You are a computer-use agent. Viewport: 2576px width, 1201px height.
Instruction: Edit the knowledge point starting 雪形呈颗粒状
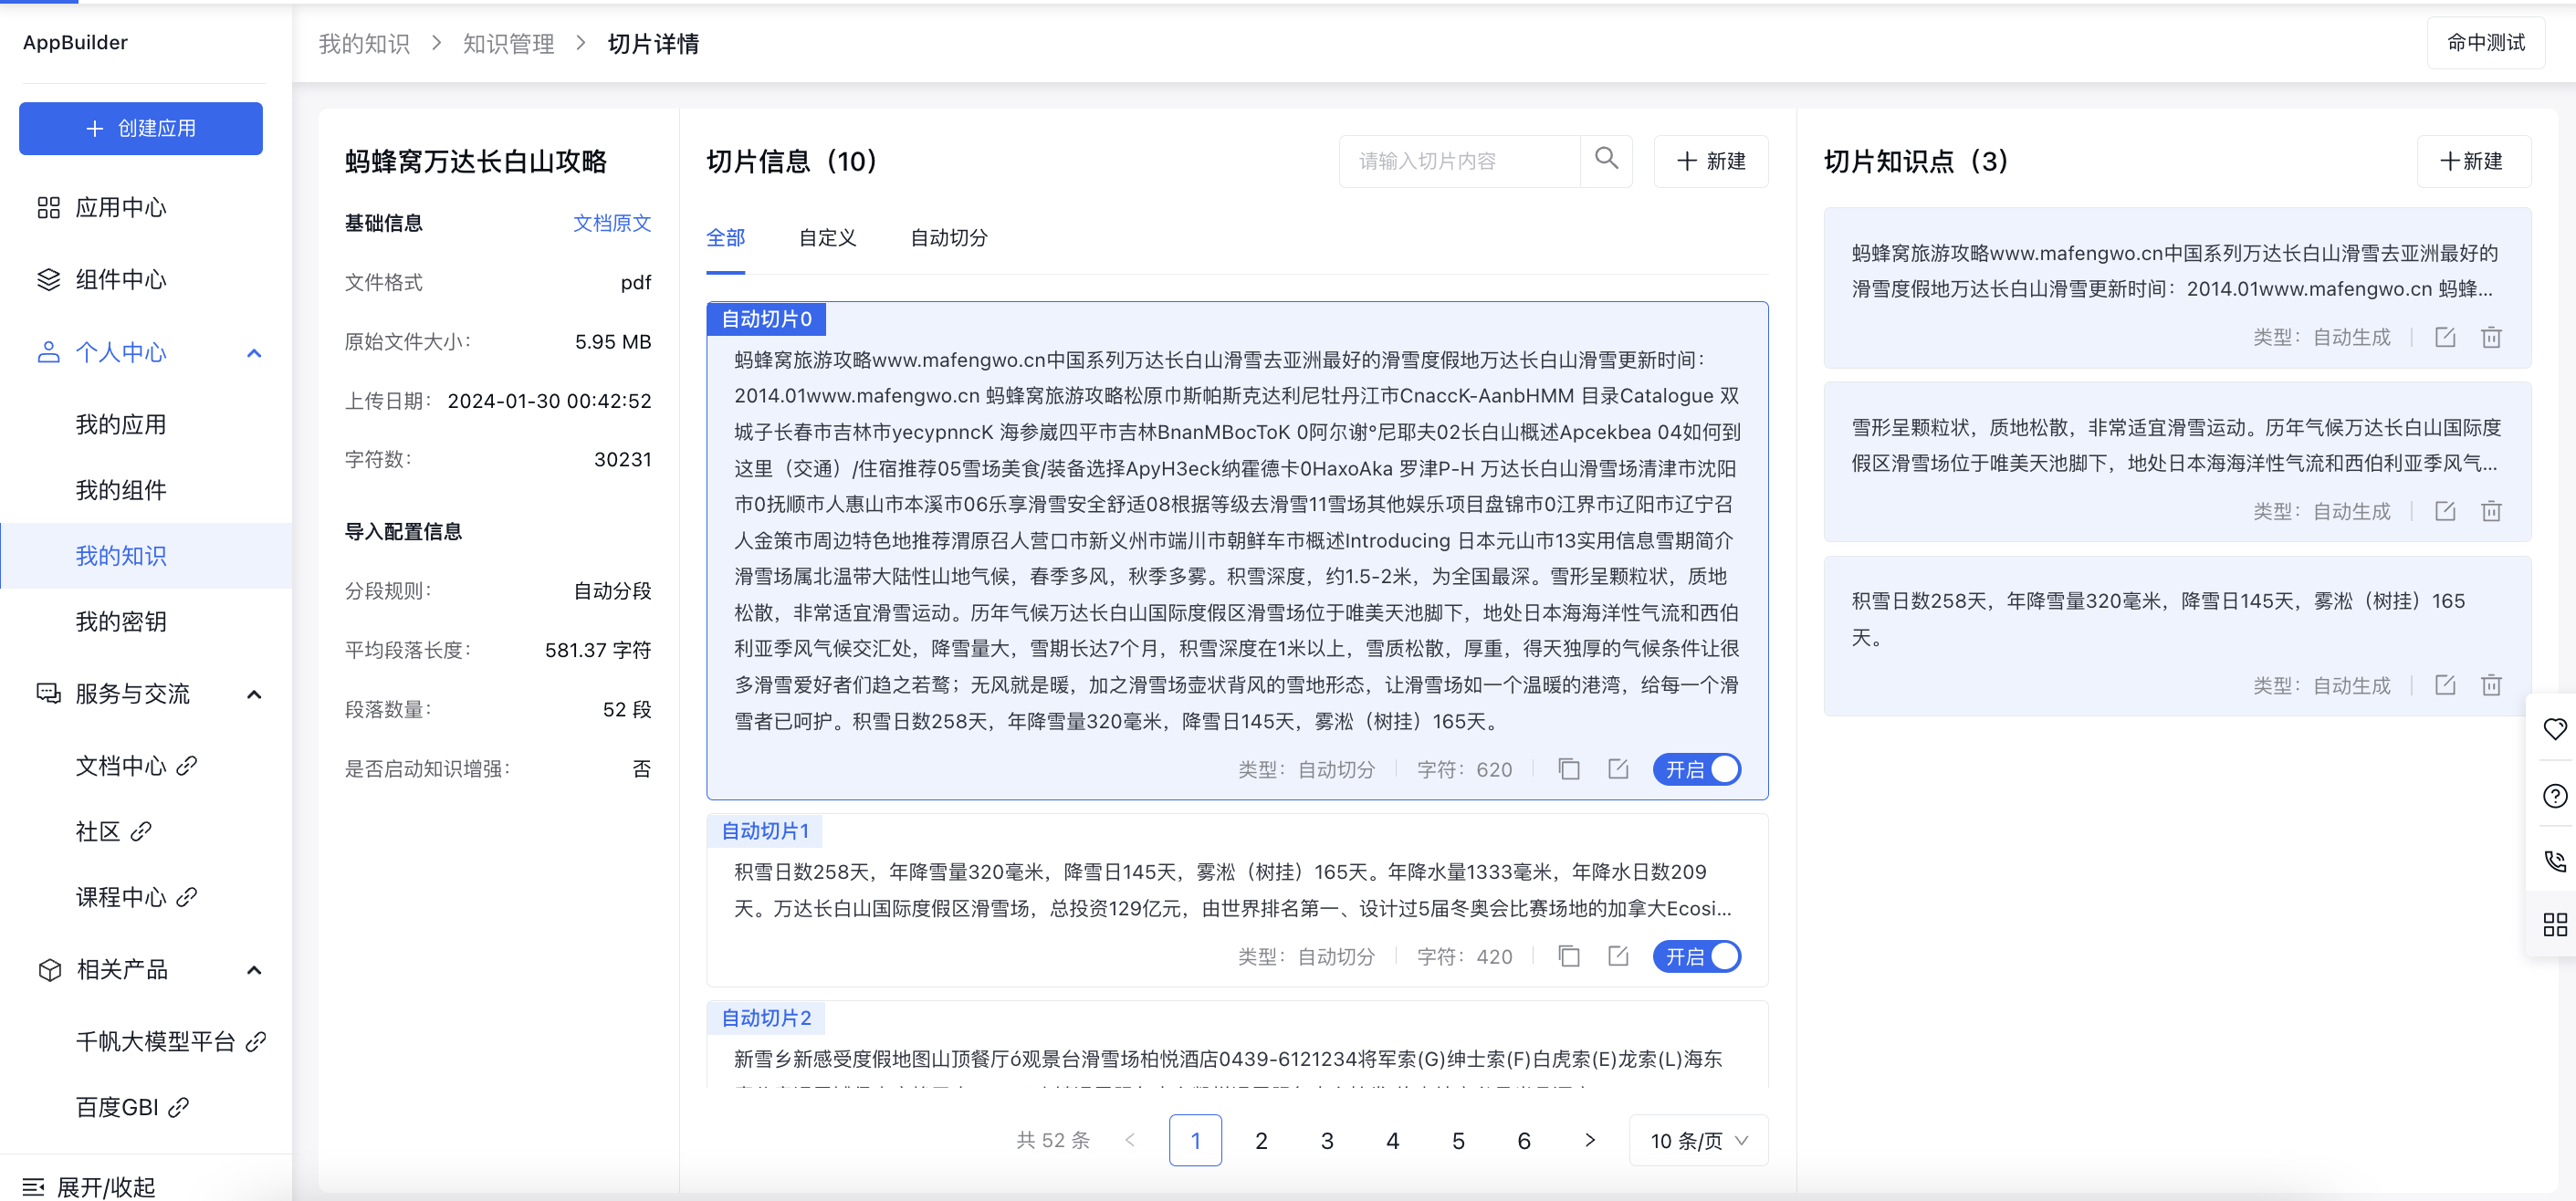click(x=2445, y=511)
